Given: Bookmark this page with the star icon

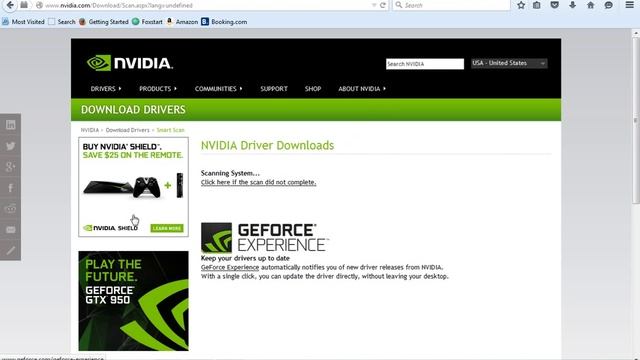Looking at the screenshot, I should tap(521, 5).
